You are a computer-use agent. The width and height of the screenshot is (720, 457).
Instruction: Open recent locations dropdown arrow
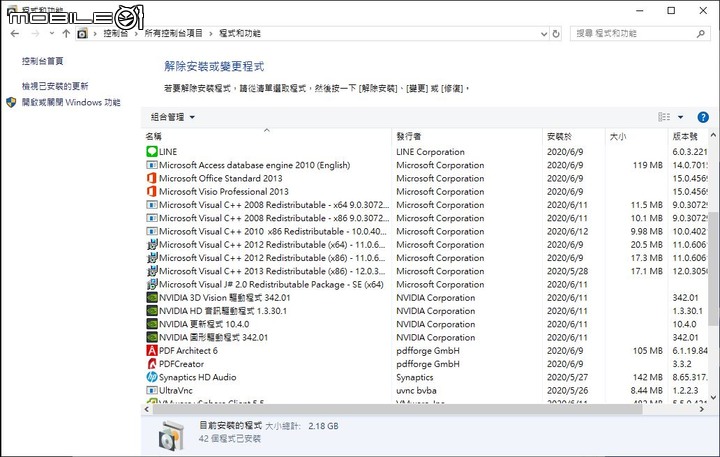[x=51, y=33]
